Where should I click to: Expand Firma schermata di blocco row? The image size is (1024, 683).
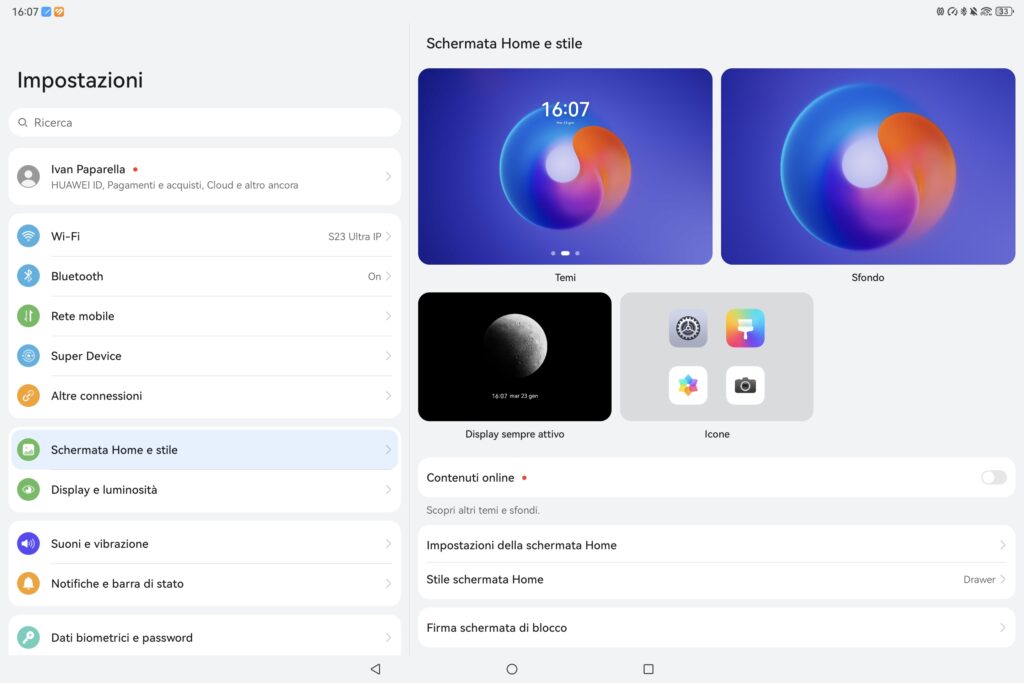coord(715,628)
